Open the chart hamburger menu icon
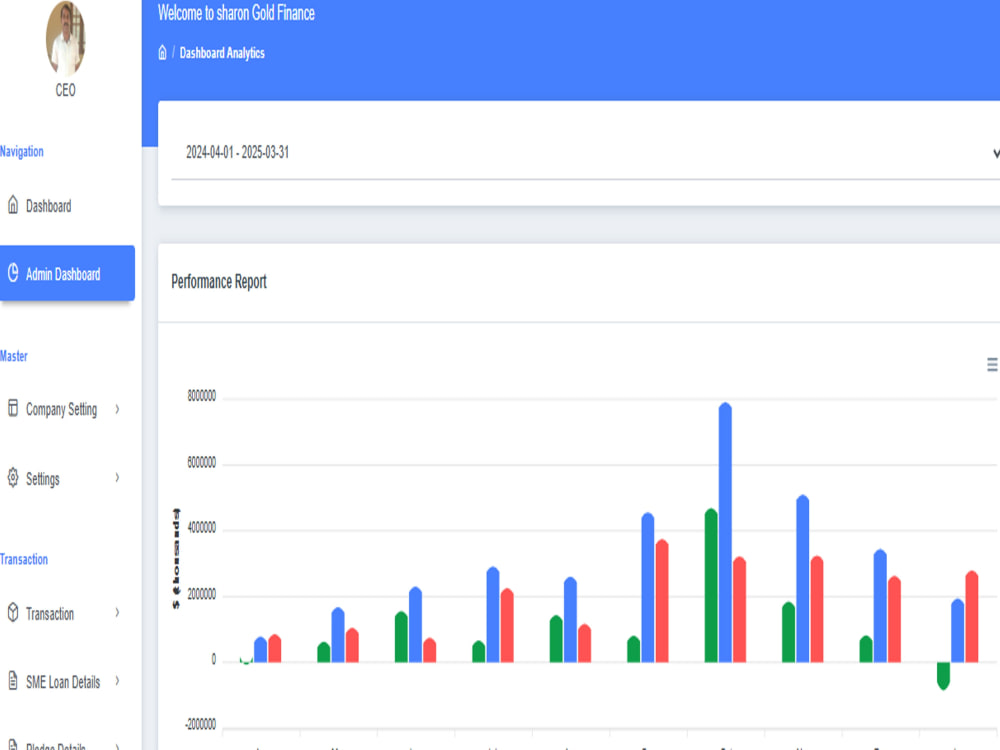 (992, 365)
